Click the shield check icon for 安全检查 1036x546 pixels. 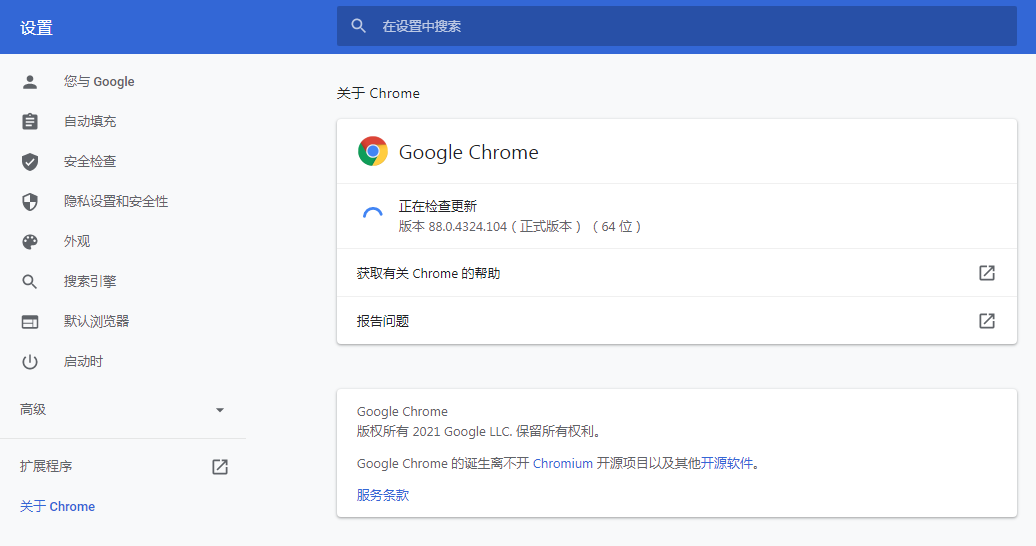click(30, 162)
